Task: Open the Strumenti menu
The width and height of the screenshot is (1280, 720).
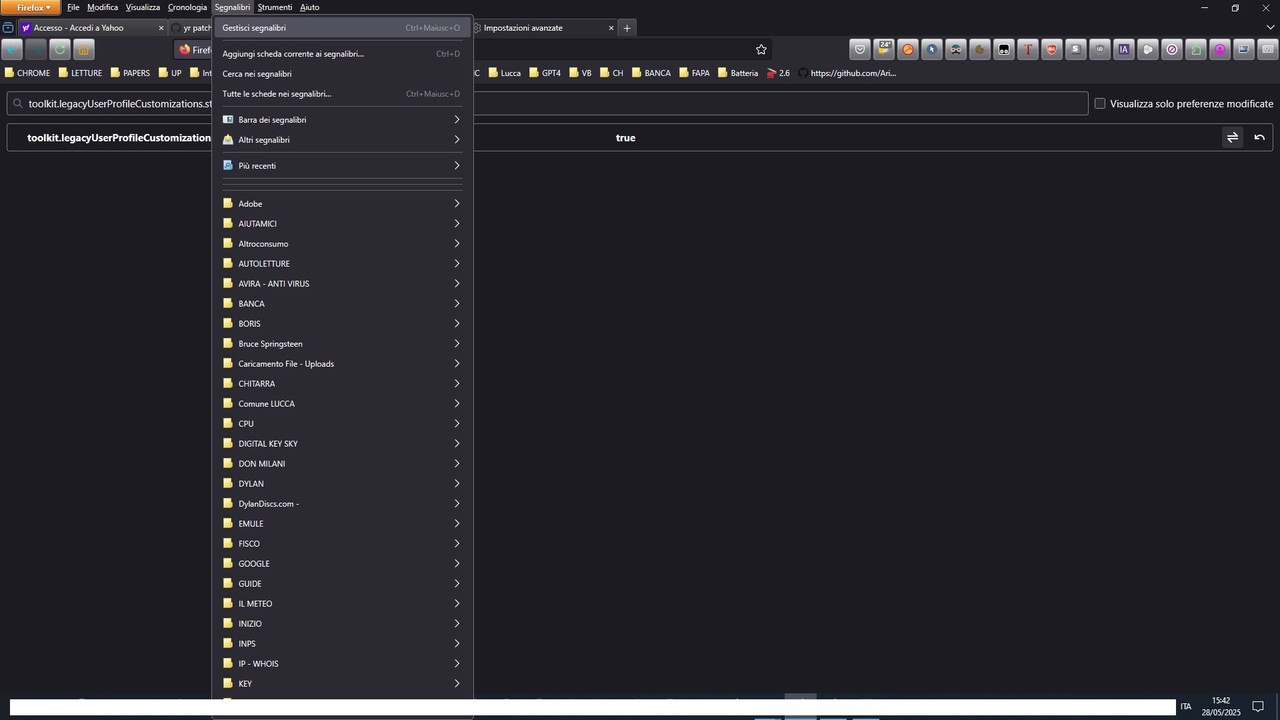Action: click(x=275, y=7)
